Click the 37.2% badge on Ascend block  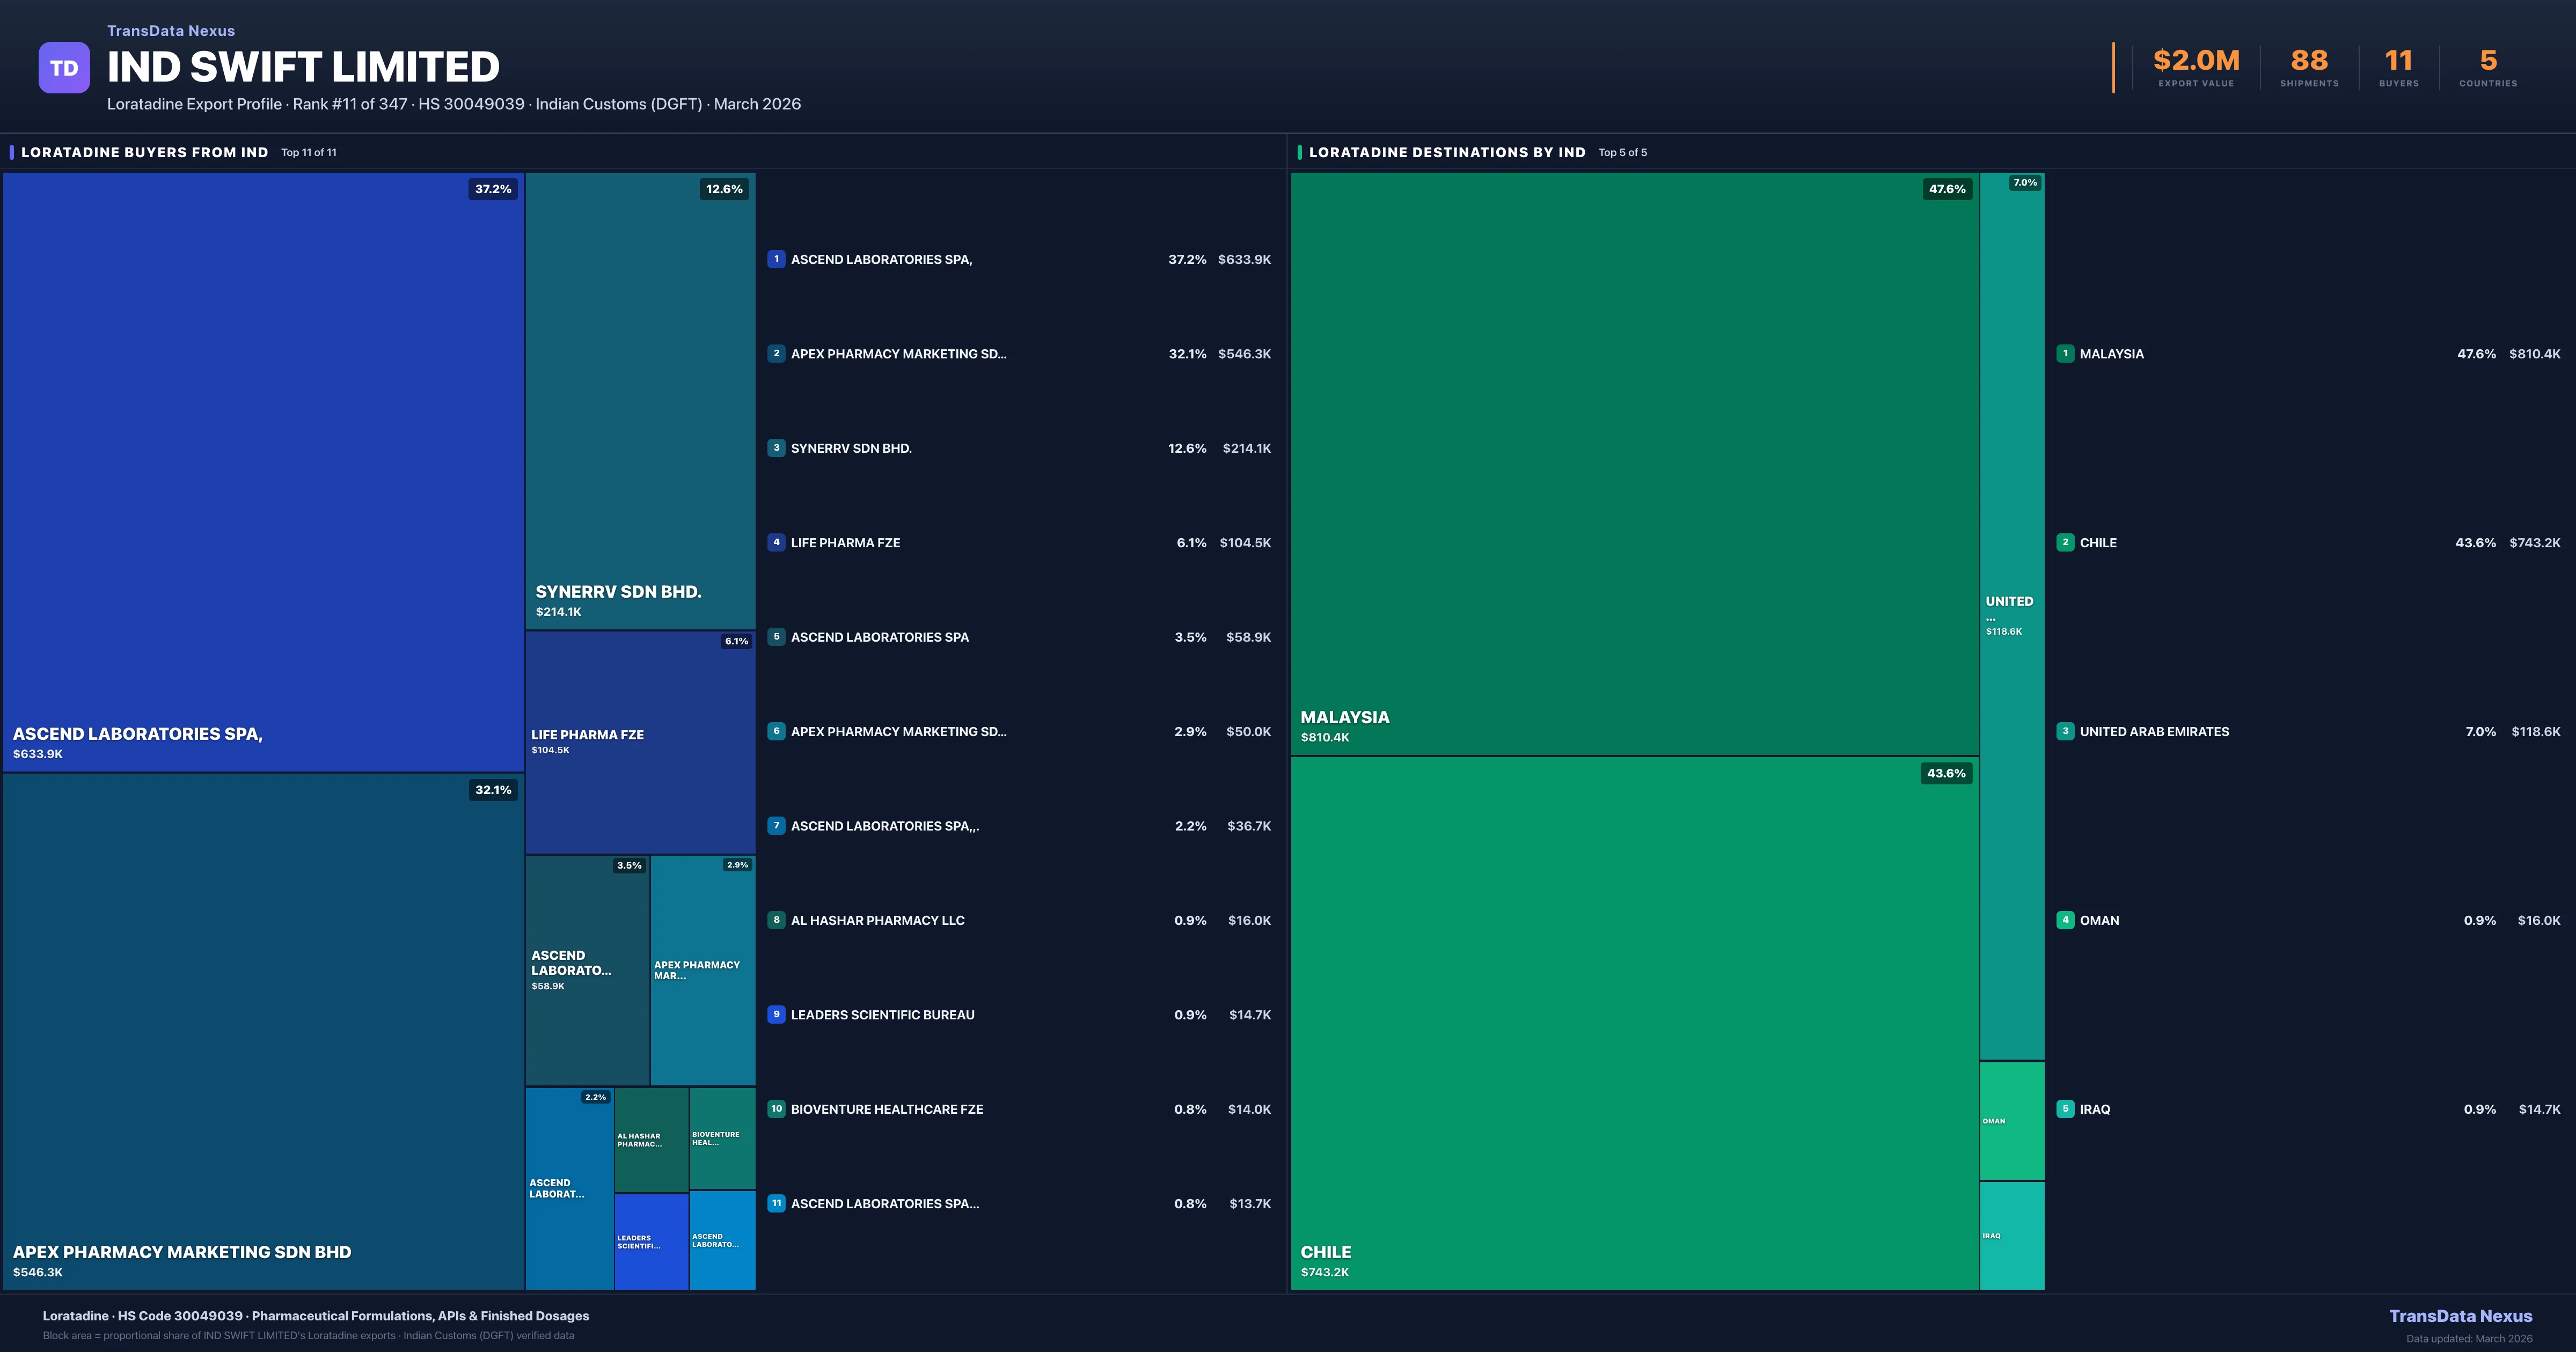(493, 189)
